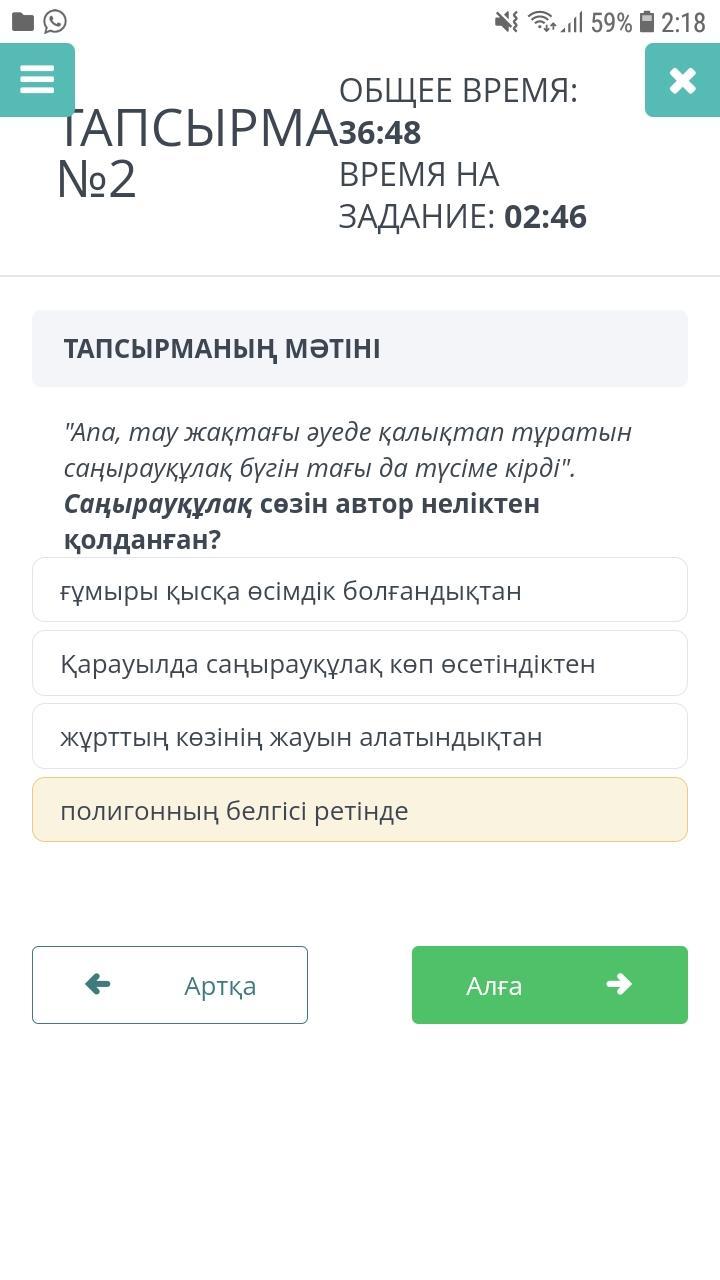Screen dimensions: 720x1280
Task: Tap the task time 02:46 counter
Action: pyautogui.click(x=545, y=217)
